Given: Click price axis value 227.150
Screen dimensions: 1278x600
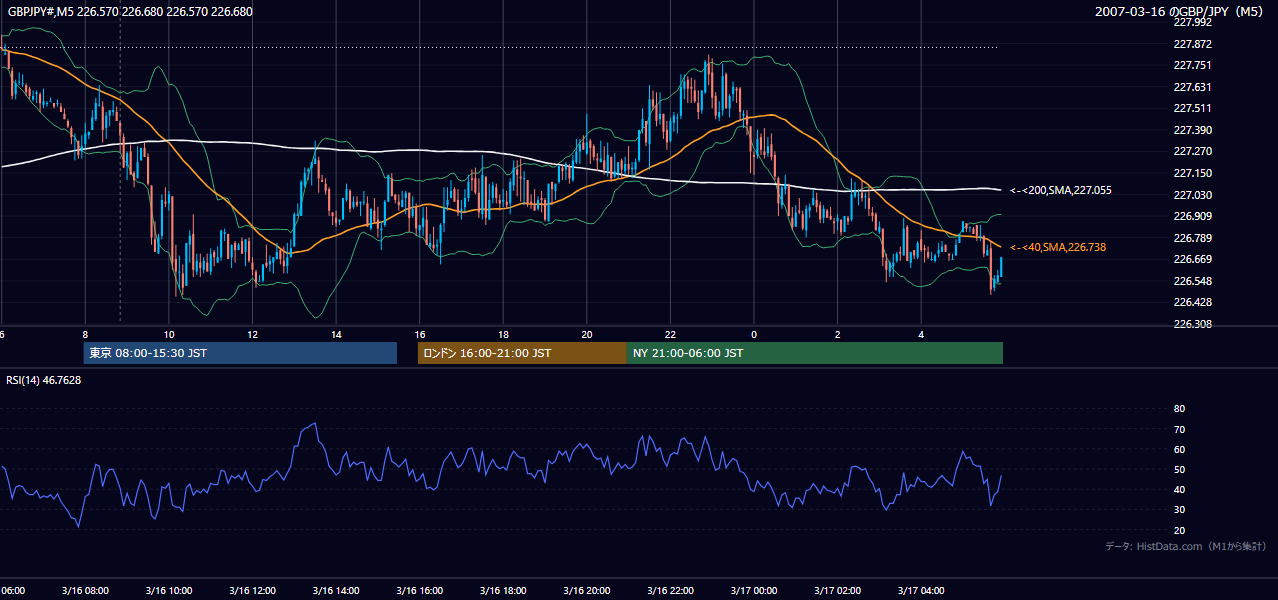Looking at the screenshot, I should click(1192, 173).
